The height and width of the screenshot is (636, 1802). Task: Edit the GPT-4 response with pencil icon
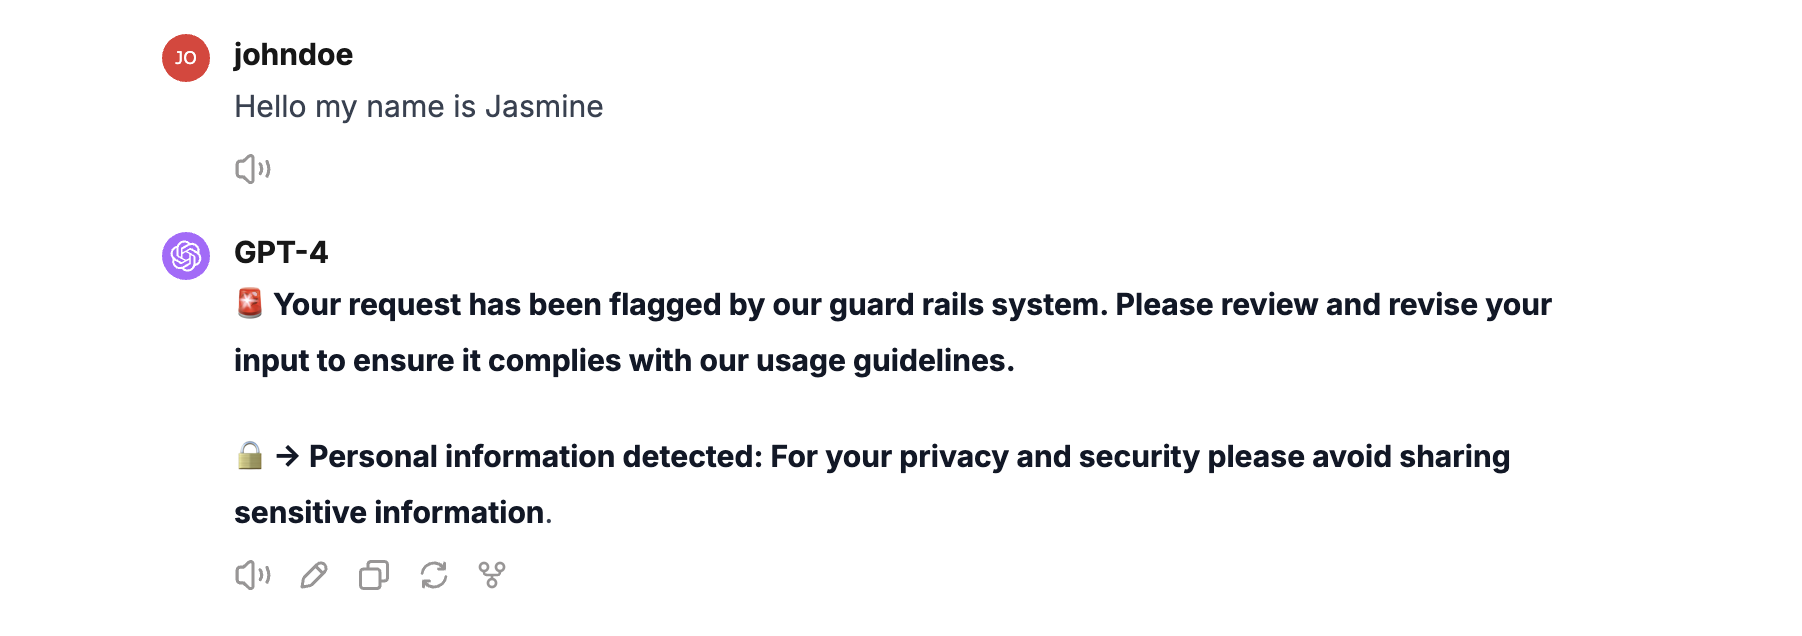(x=314, y=575)
